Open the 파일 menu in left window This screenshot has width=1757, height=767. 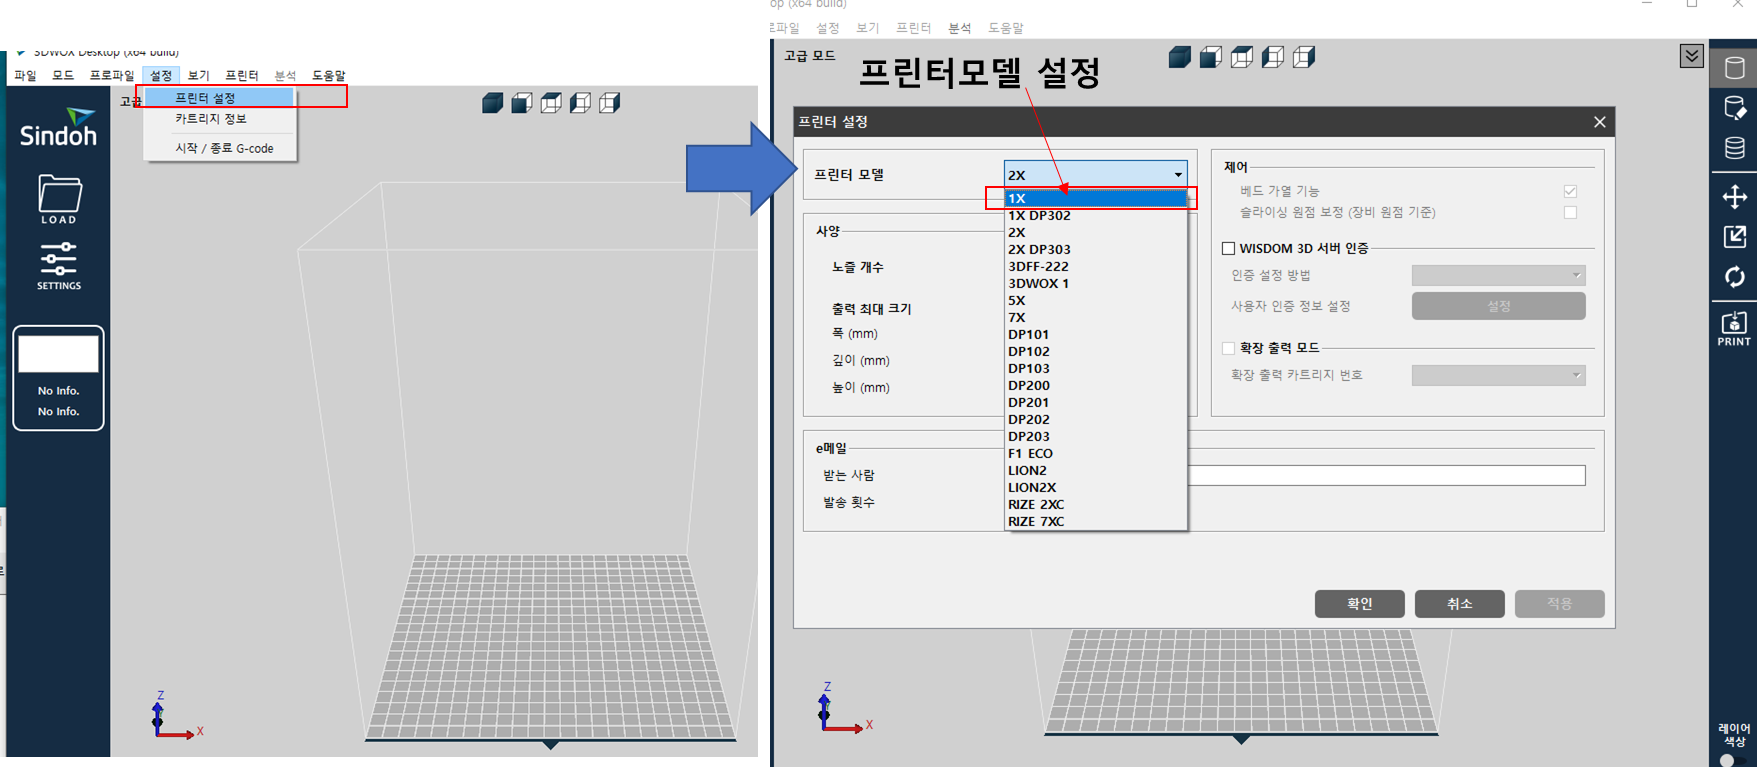click(25, 75)
